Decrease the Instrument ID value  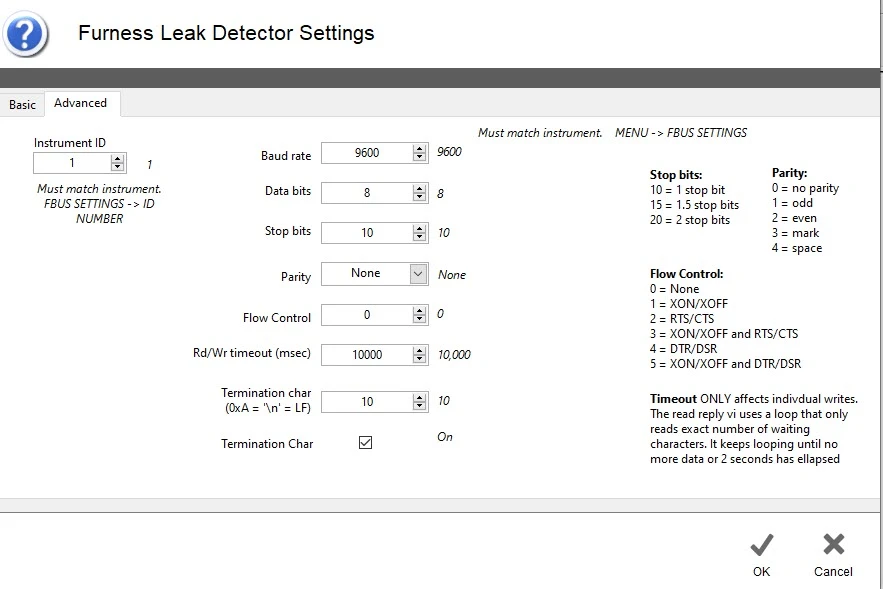tap(118, 167)
